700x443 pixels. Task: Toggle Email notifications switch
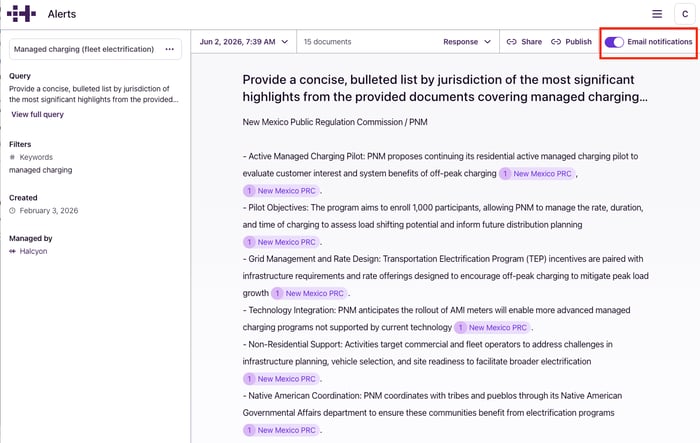click(614, 42)
